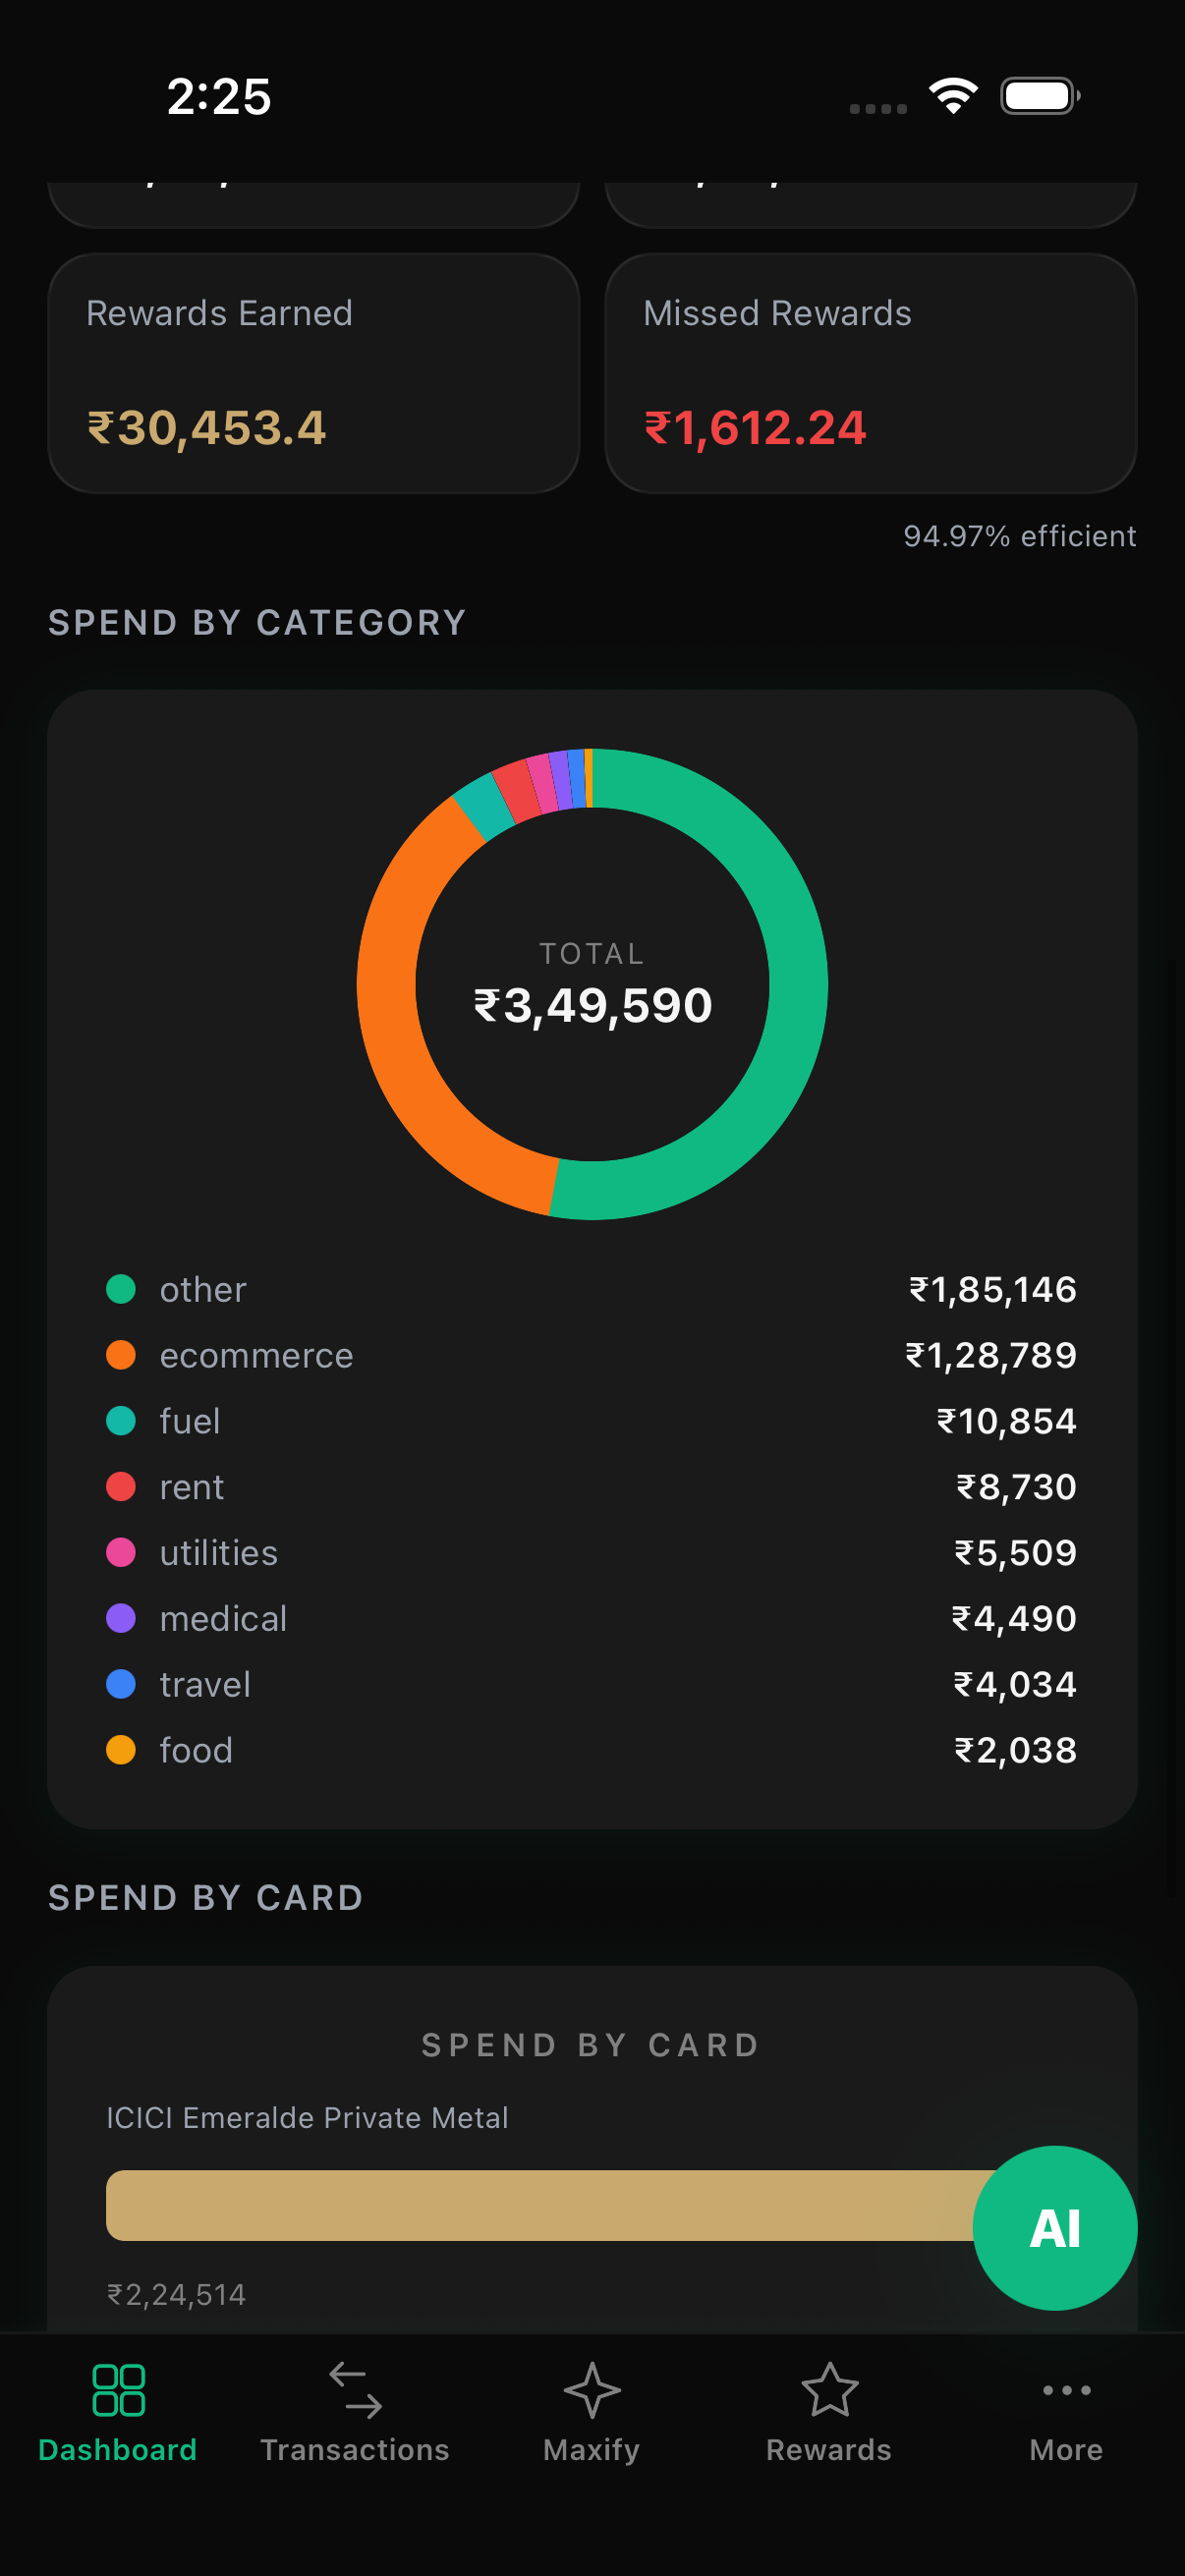The height and width of the screenshot is (2576, 1185).
Task: Select the Dashboard grid icon
Action: pos(118,2391)
